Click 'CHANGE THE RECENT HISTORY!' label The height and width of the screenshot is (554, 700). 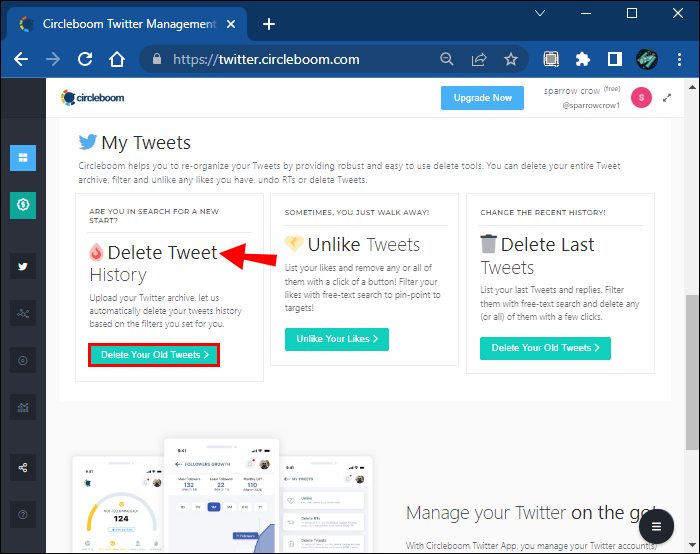(x=542, y=212)
